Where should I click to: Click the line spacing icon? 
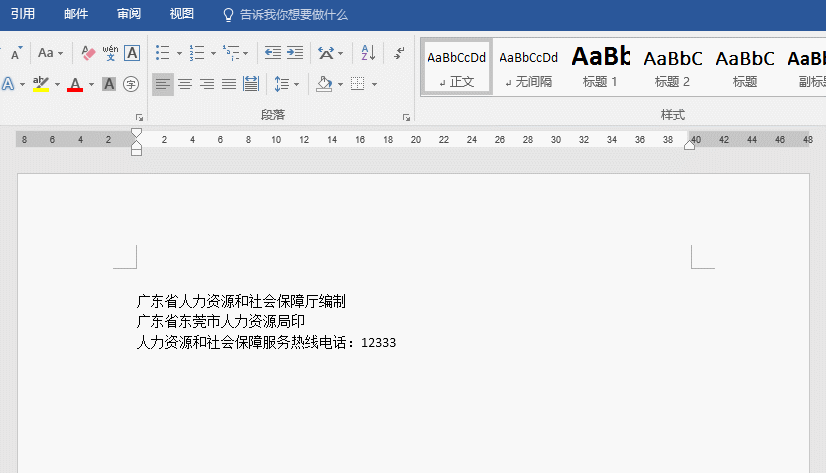[282, 84]
